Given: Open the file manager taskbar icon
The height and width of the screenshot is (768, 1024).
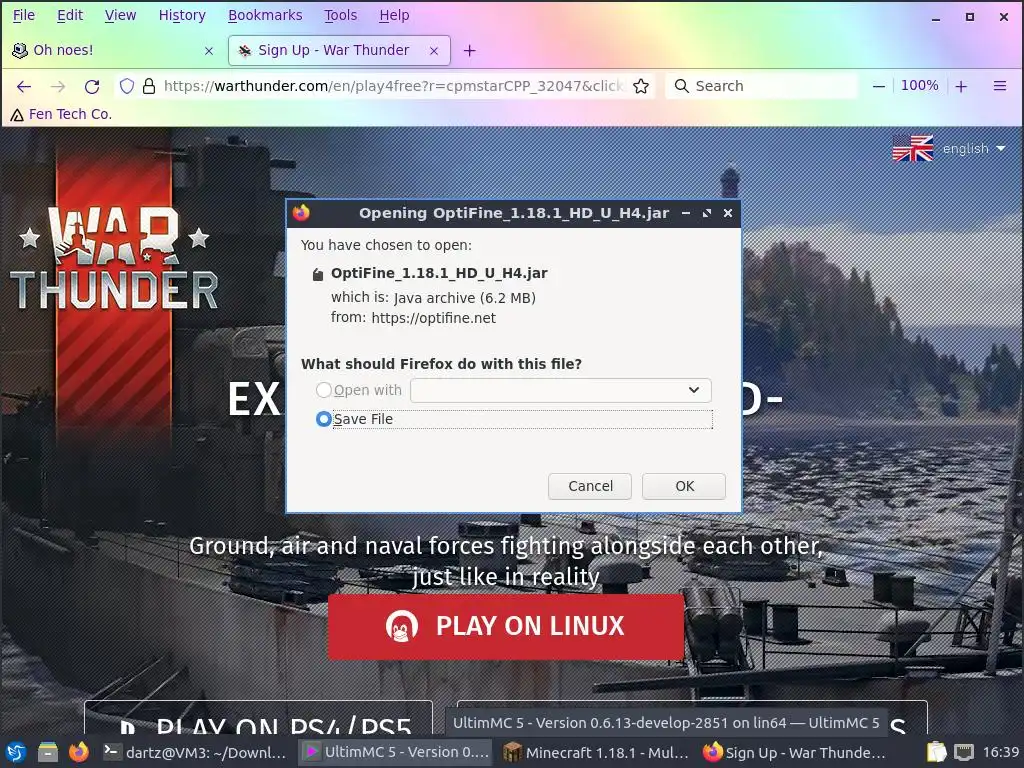Looking at the screenshot, I should coord(48,752).
